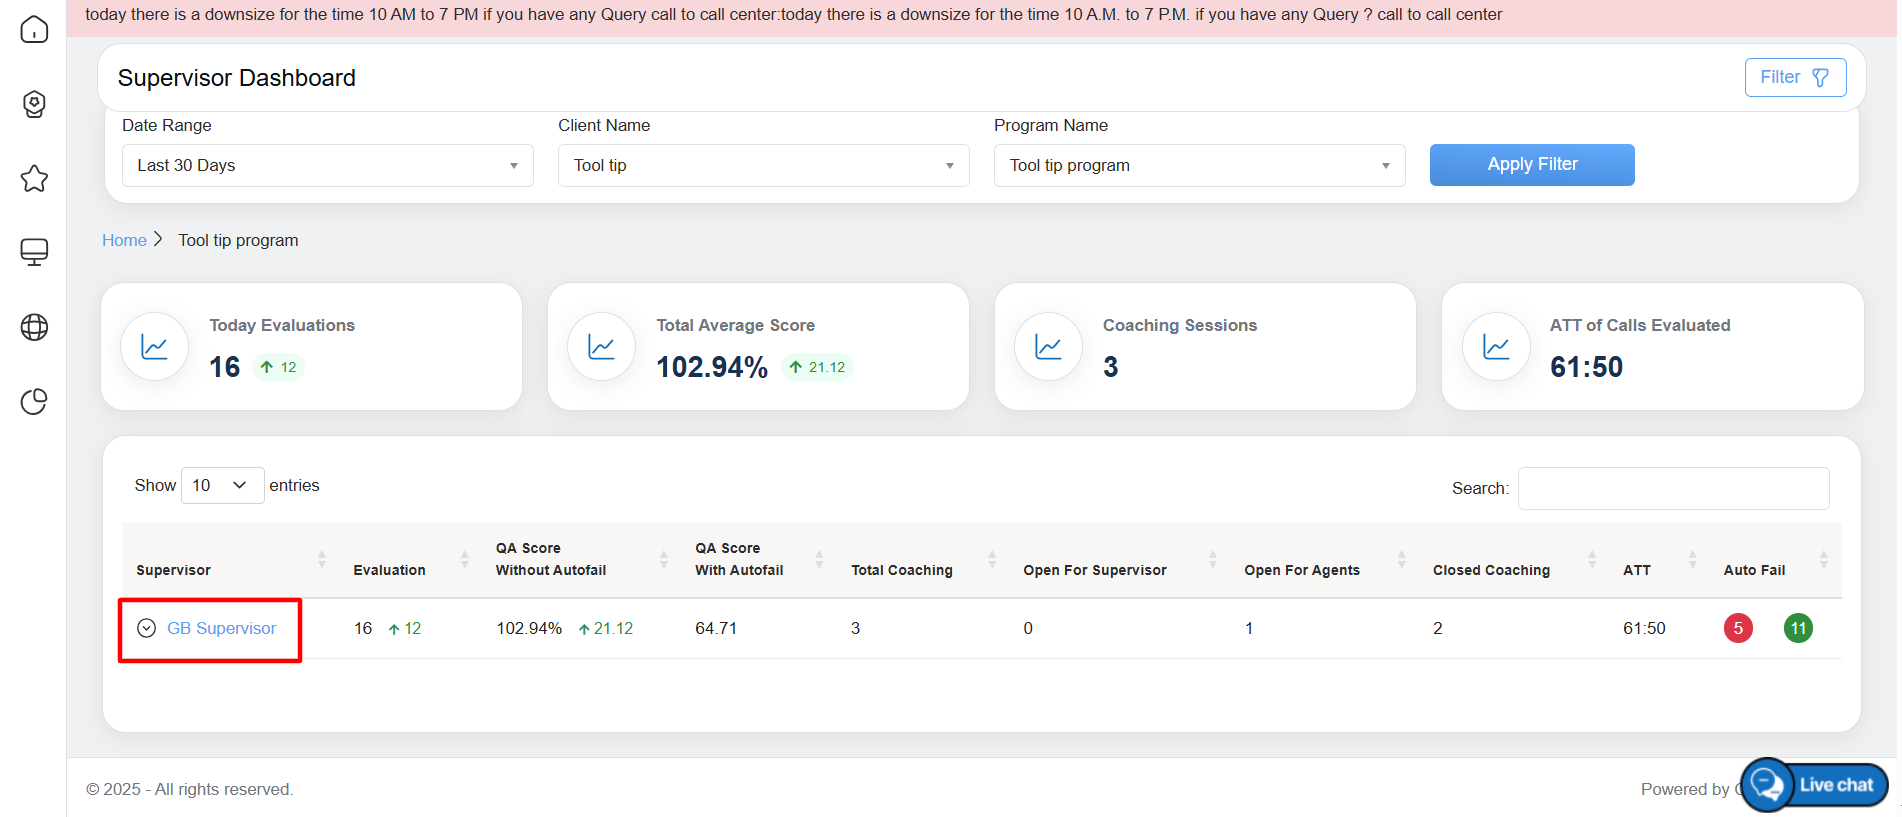
Task: Expand the GB Supervisor row chevron
Action: click(147, 628)
